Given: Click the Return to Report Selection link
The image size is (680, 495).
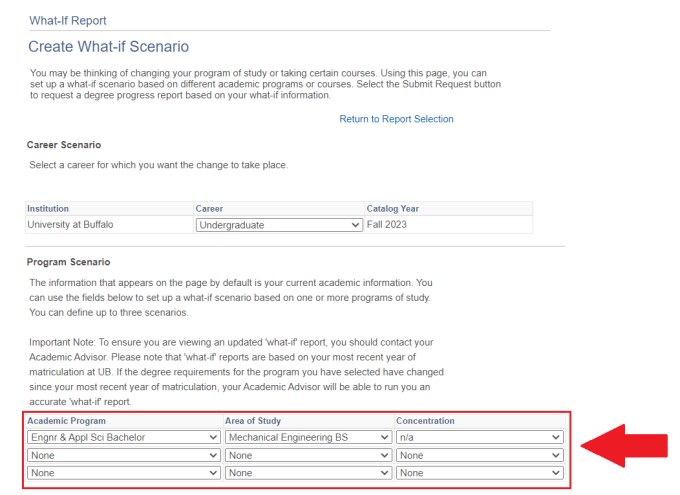Looking at the screenshot, I should pos(396,119).
